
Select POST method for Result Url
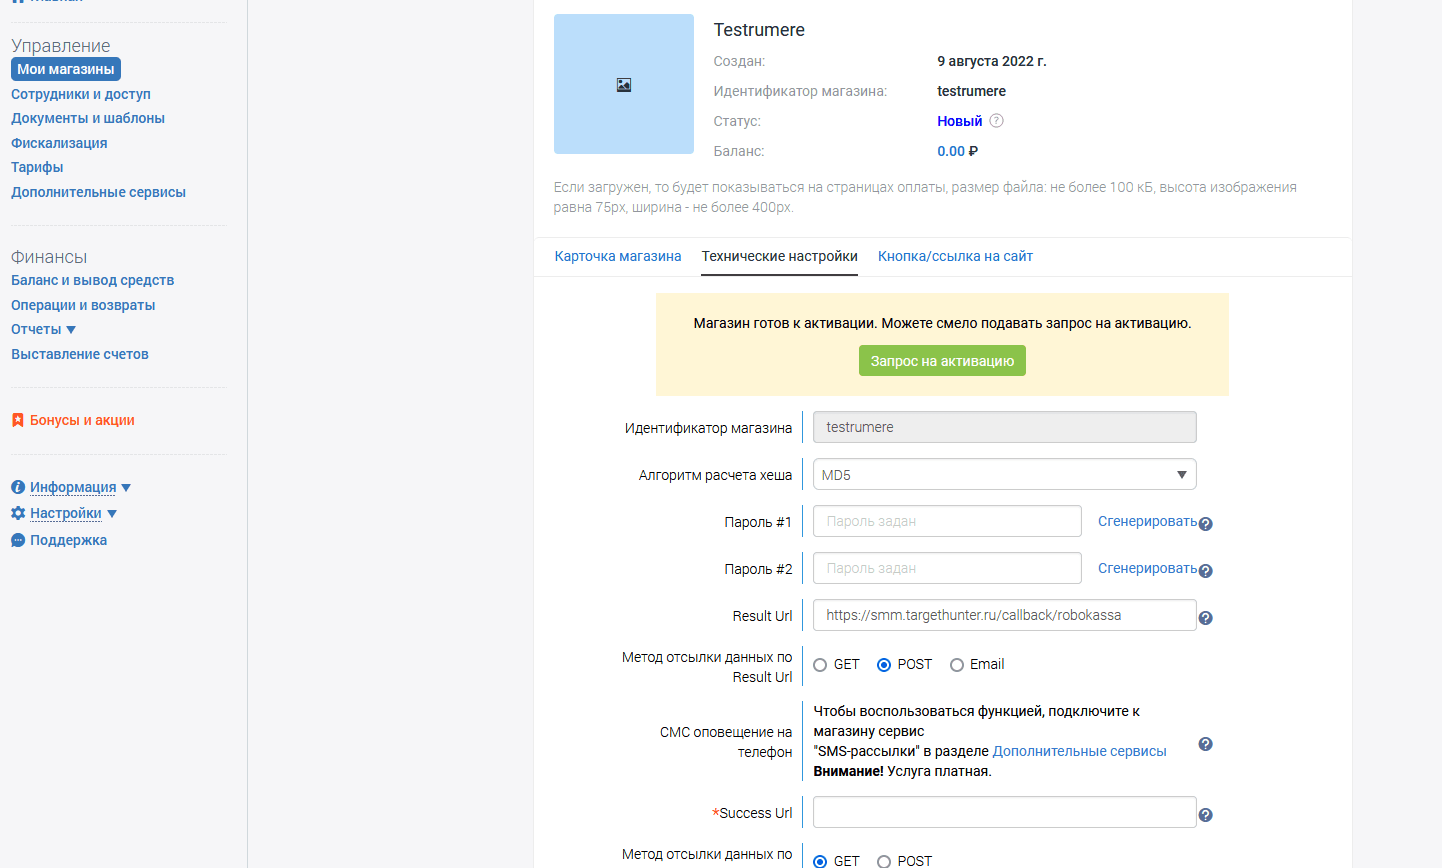pos(884,665)
